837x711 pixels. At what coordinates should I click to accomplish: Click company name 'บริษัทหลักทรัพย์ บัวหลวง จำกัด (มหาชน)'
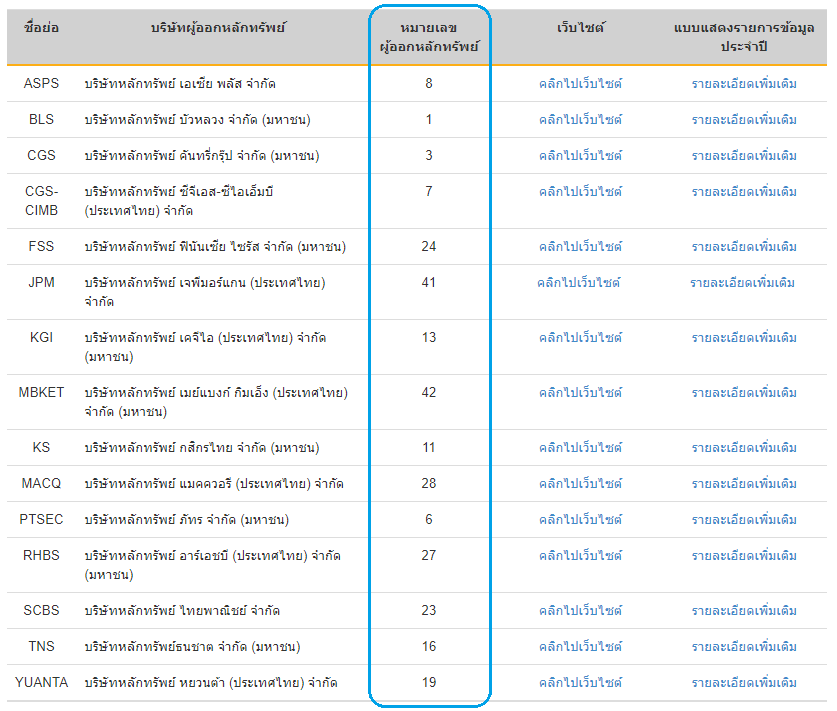(197, 120)
